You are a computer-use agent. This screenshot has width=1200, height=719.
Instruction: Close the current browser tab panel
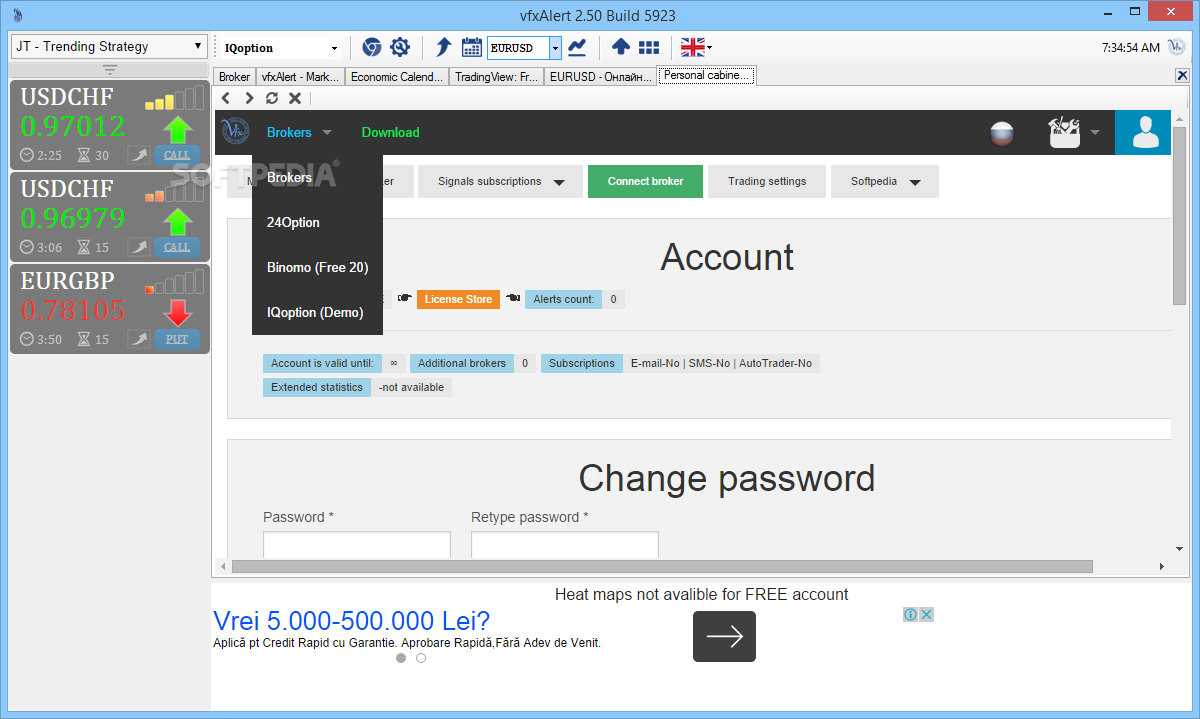pyautogui.click(x=1182, y=76)
